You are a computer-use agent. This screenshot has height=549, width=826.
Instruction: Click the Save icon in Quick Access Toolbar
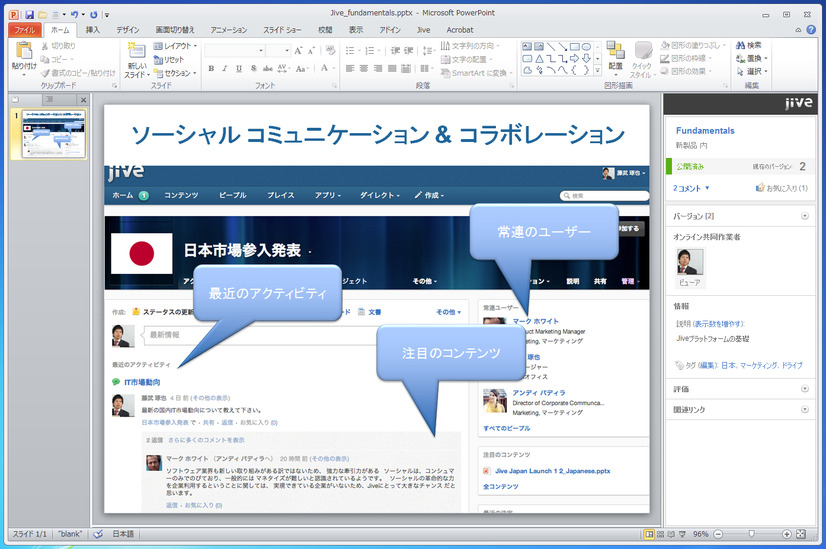[30, 15]
